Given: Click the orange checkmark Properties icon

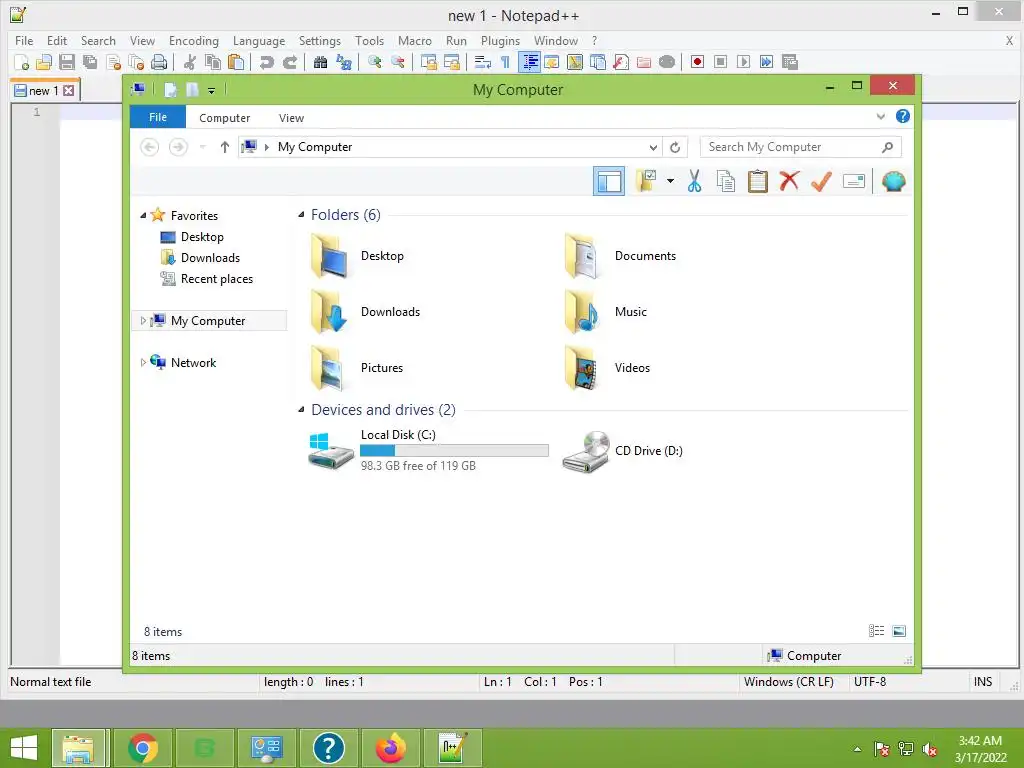Looking at the screenshot, I should [x=821, y=181].
